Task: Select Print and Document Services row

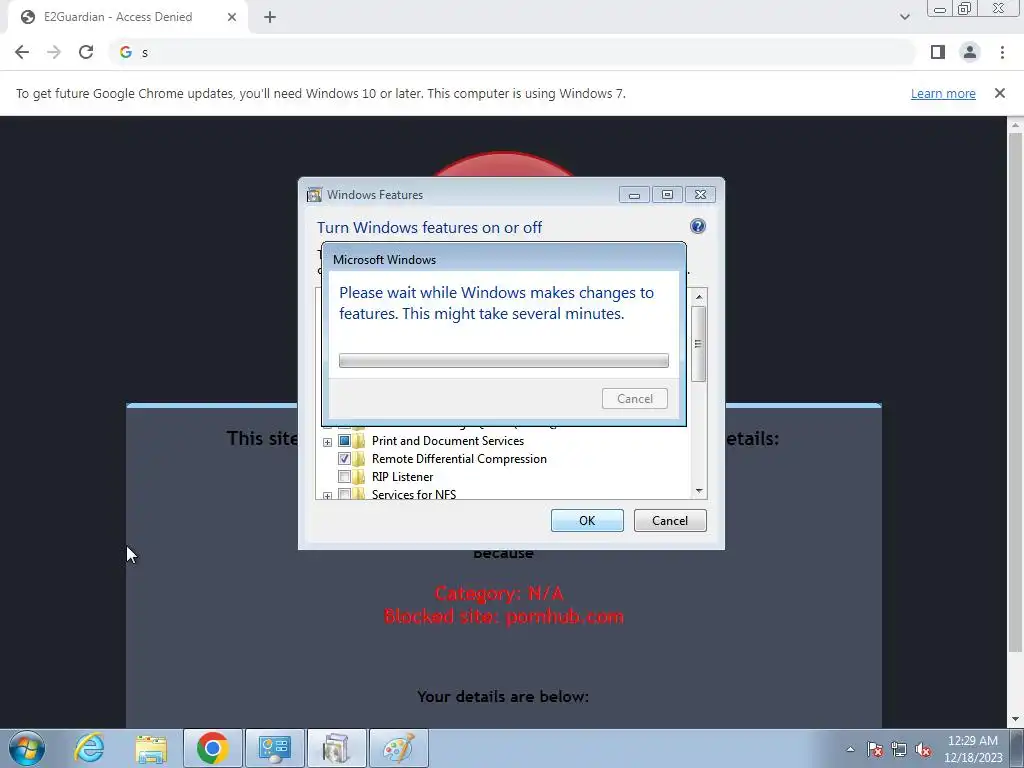Action: (x=447, y=441)
